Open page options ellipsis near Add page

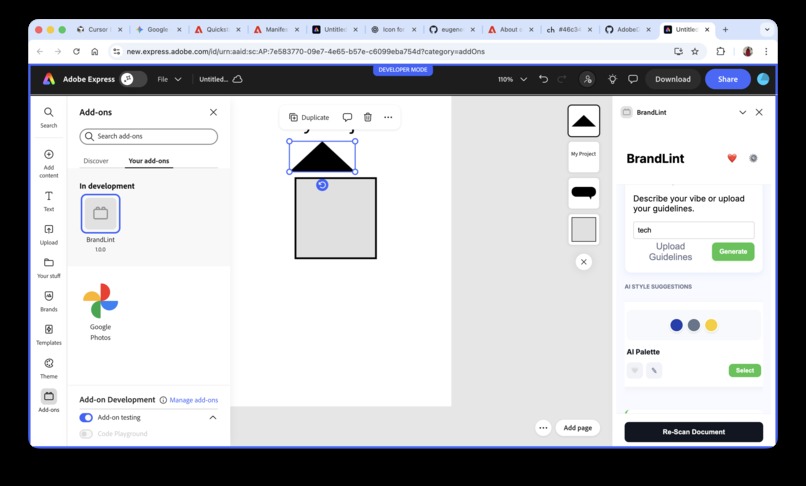(x=543, y=428)
